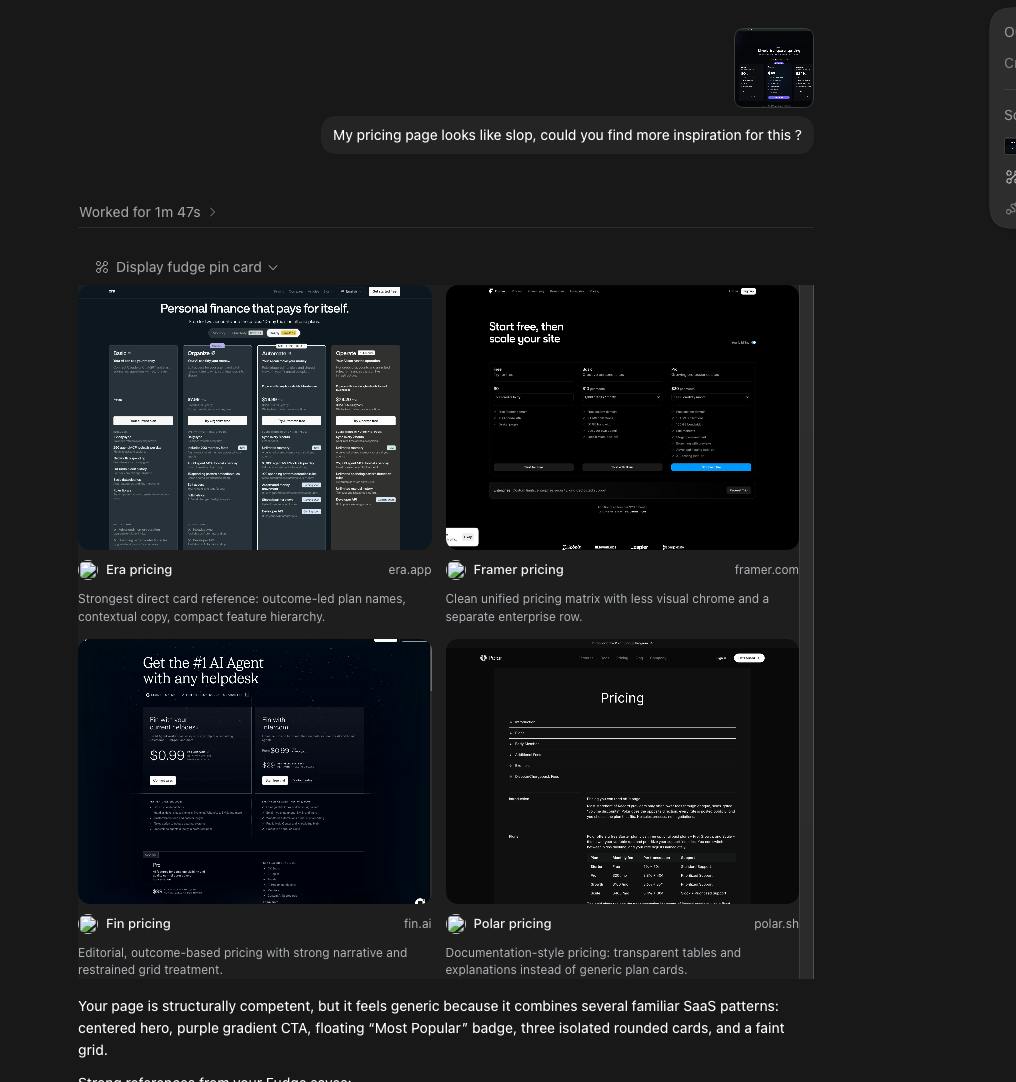Click the "Editorial, outcome-based pricing" description
Image resolution: width=1016 pixels, height=1082 pixels.
[242, 961]
